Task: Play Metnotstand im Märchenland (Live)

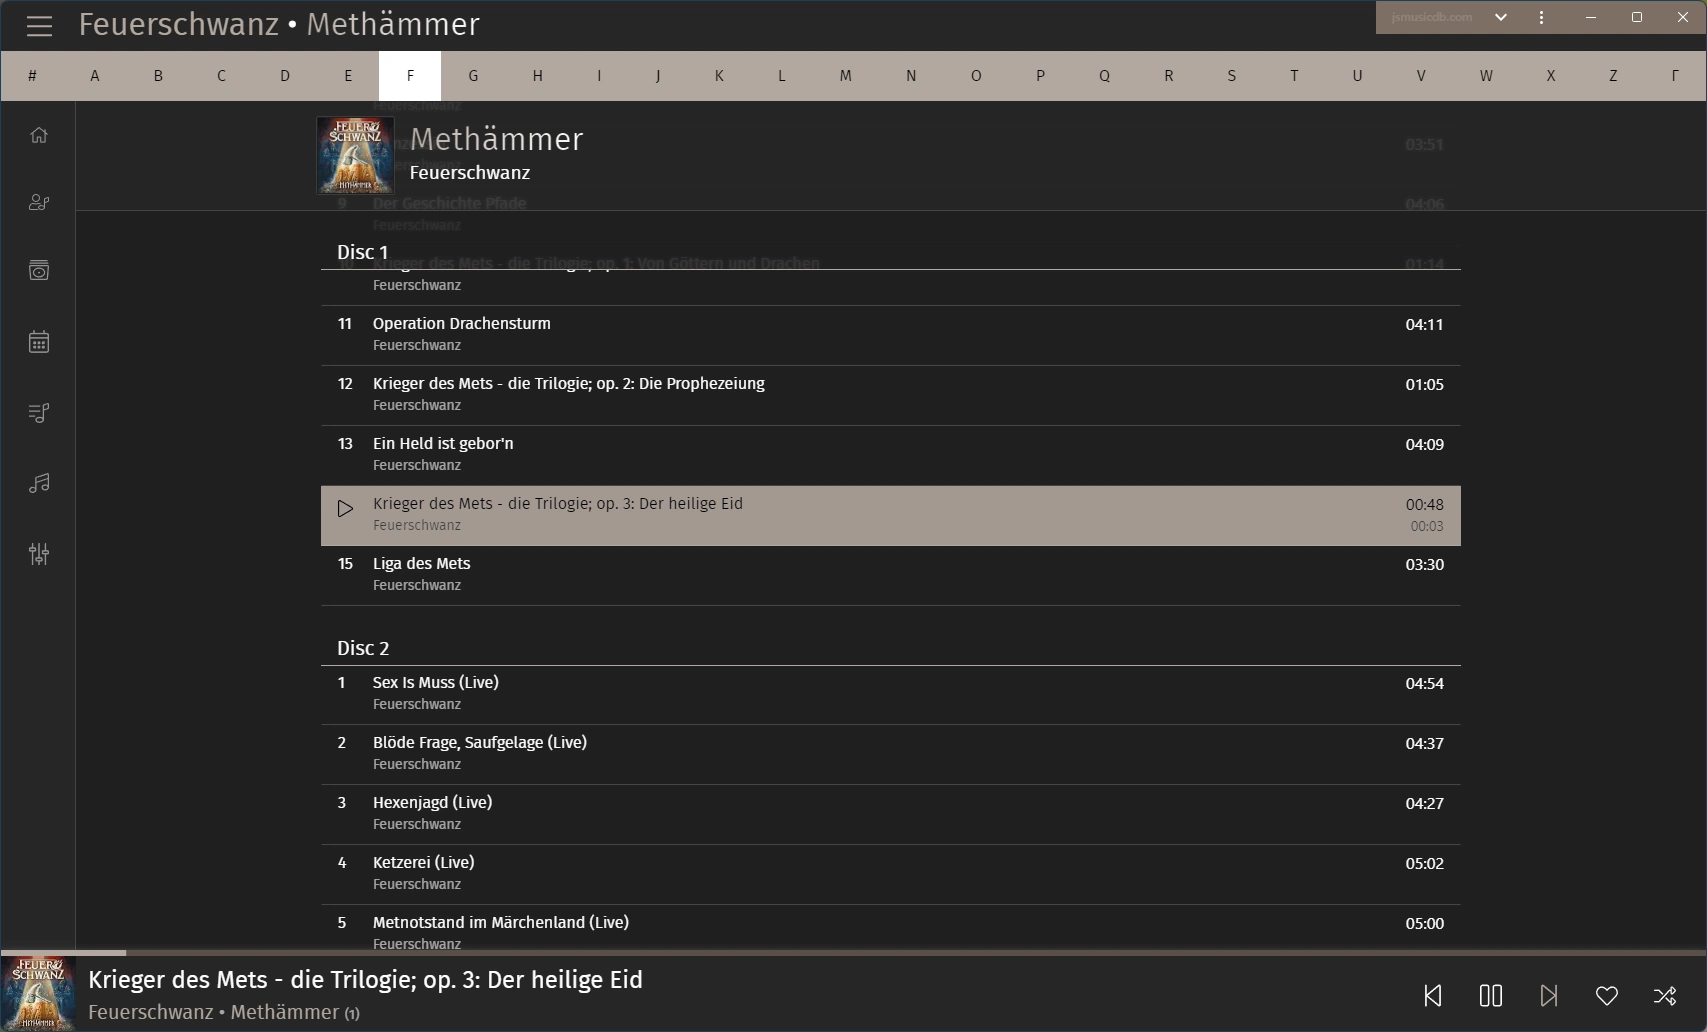Action: coord(890,928)
